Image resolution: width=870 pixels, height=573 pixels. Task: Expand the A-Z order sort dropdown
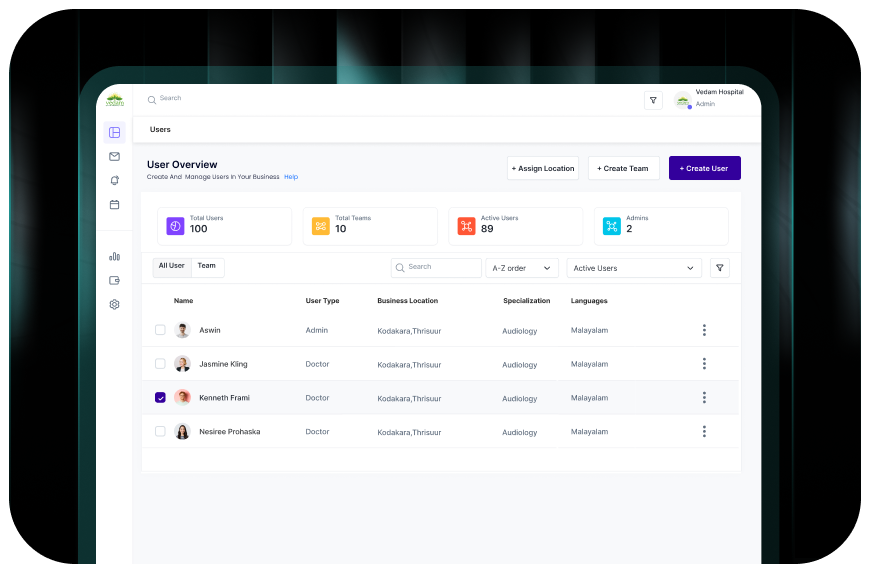click(521, 268)
